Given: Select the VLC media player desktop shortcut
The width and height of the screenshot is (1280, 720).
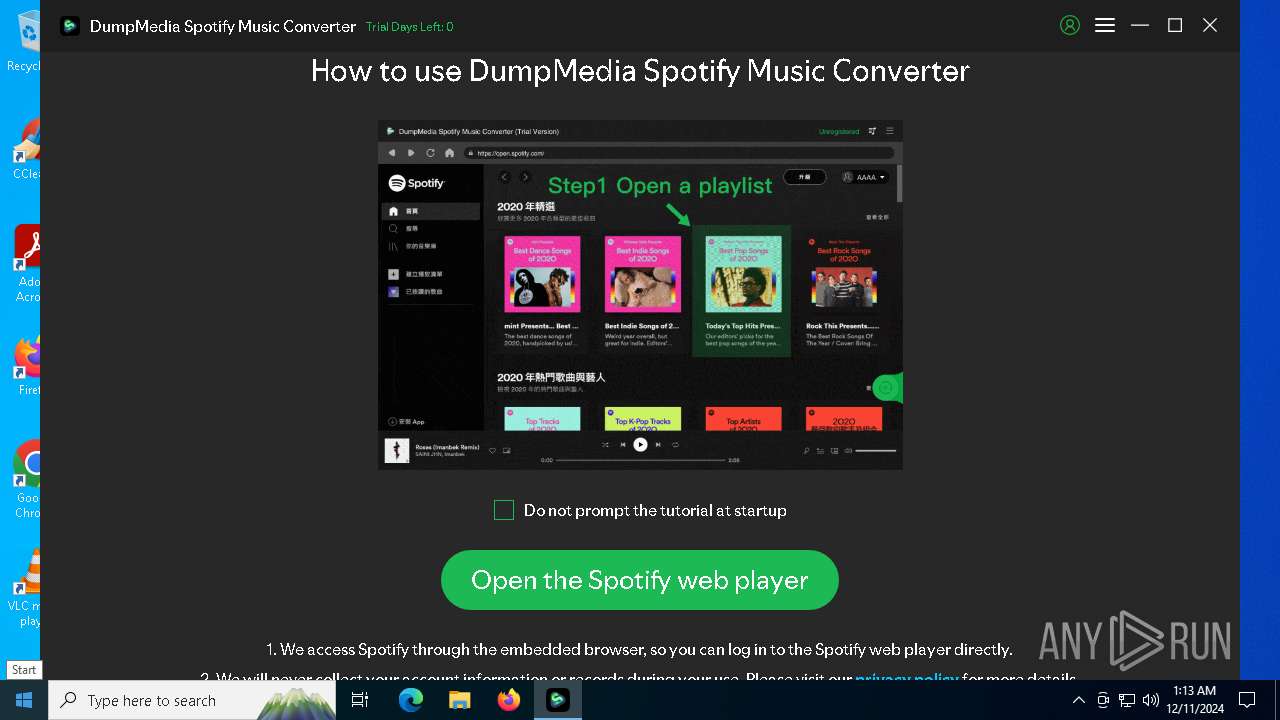Looking at the screenshot, I should point(26,588).
